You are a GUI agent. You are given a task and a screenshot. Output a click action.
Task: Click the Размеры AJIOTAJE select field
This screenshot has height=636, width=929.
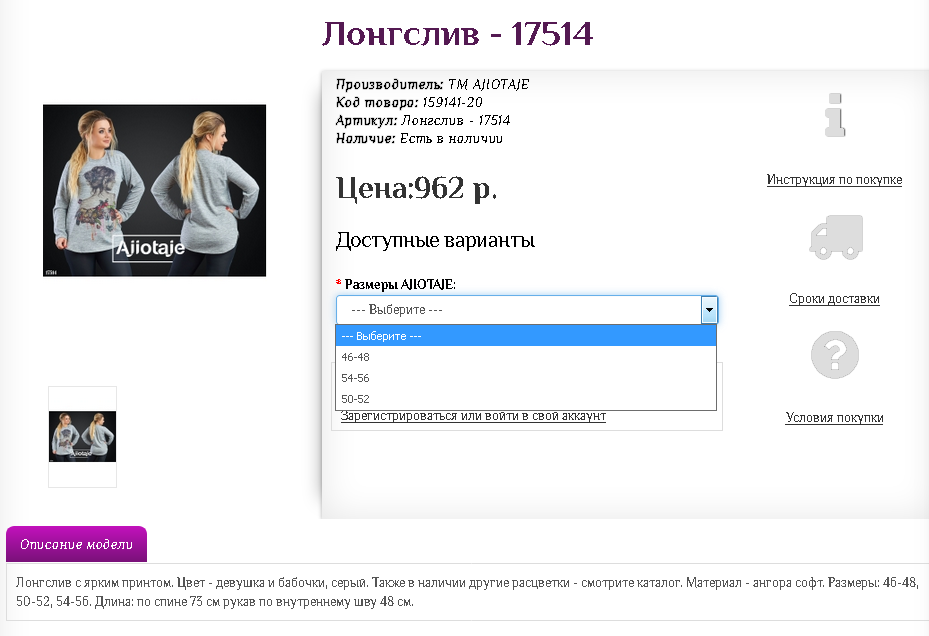527,309
